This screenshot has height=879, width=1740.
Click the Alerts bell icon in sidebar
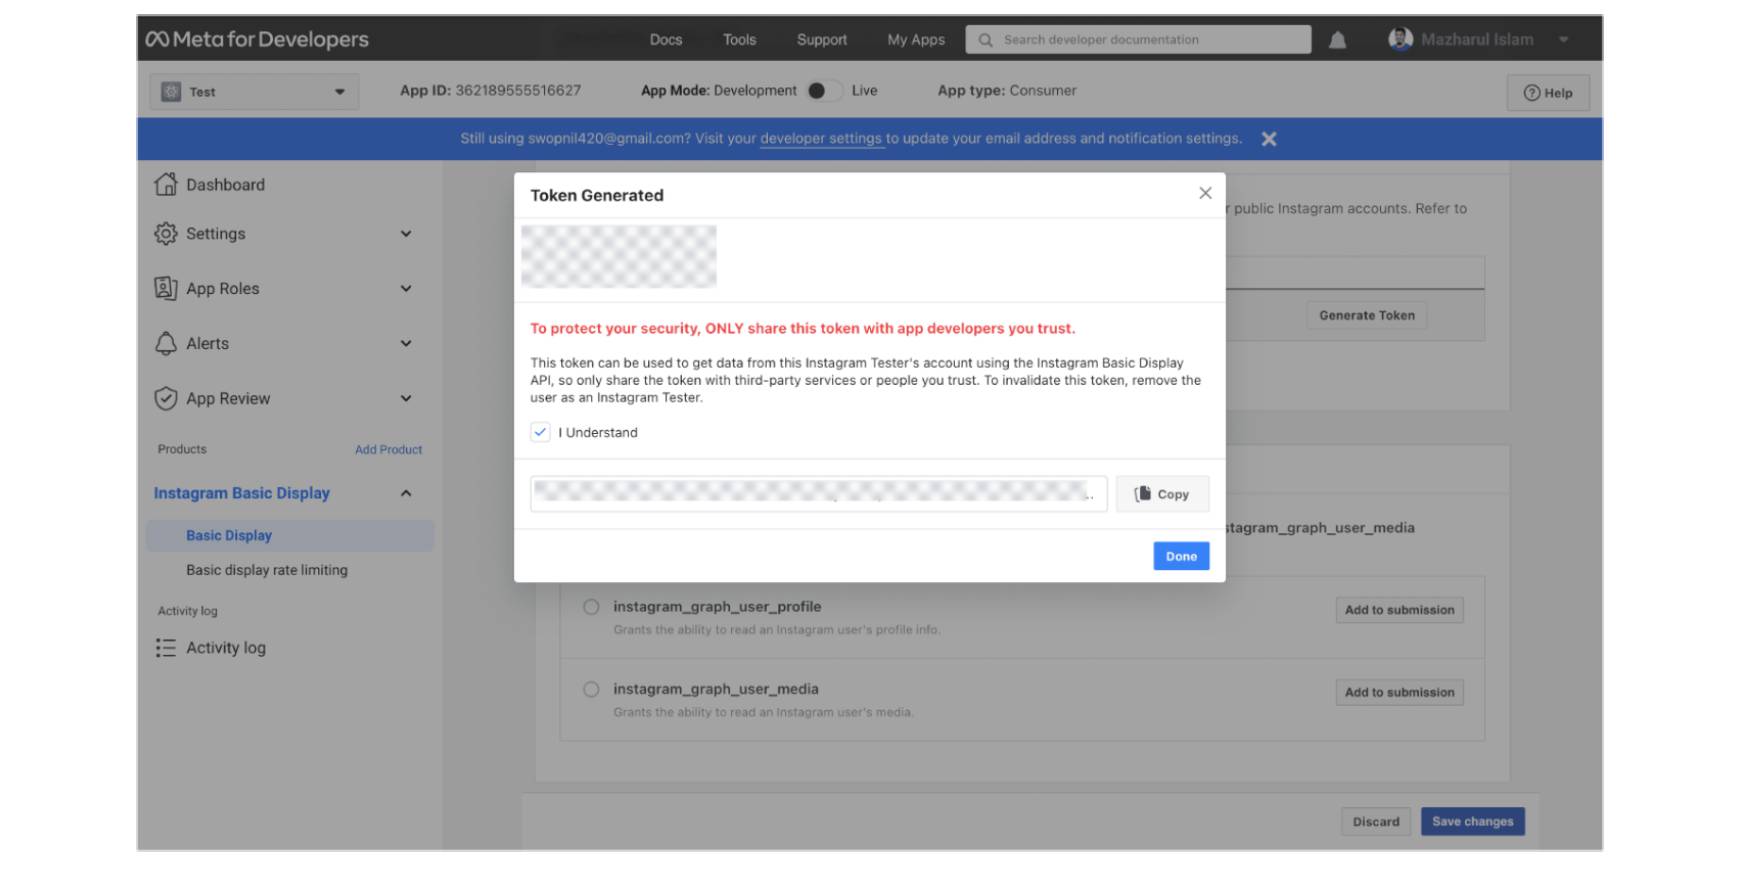(x=166, y=343)
